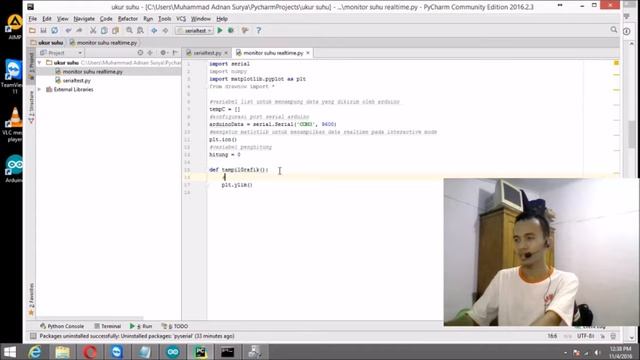Click the Redo arrow icon
Screen dimensions: 640x360
(79, 31)
